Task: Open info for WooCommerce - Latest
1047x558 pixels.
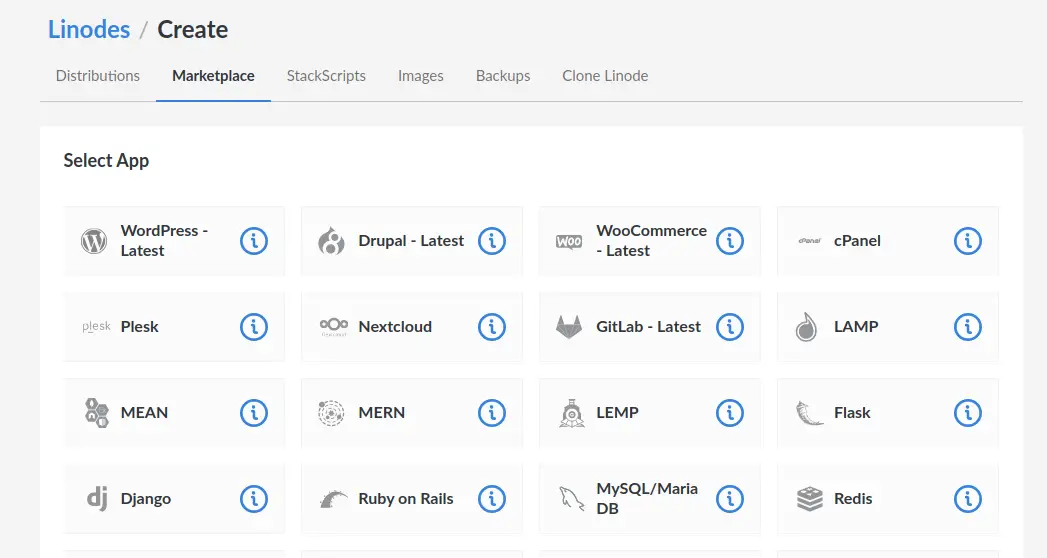Action: [x=730, y=240]
